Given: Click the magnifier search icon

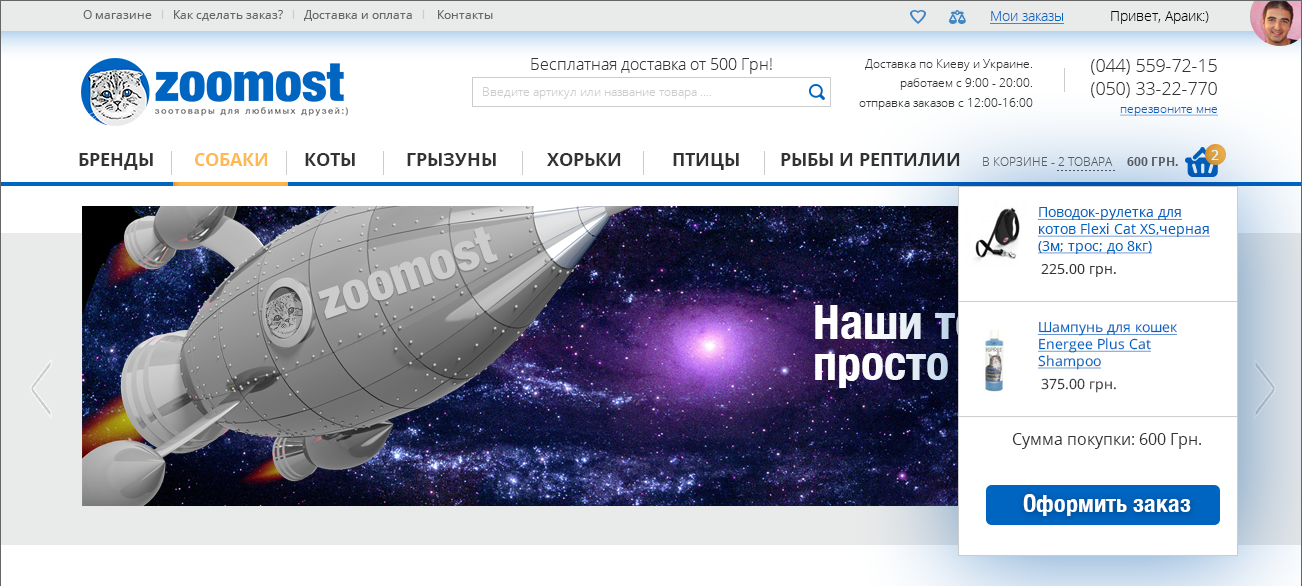Looking at the screenshot, I should [816, 93].
